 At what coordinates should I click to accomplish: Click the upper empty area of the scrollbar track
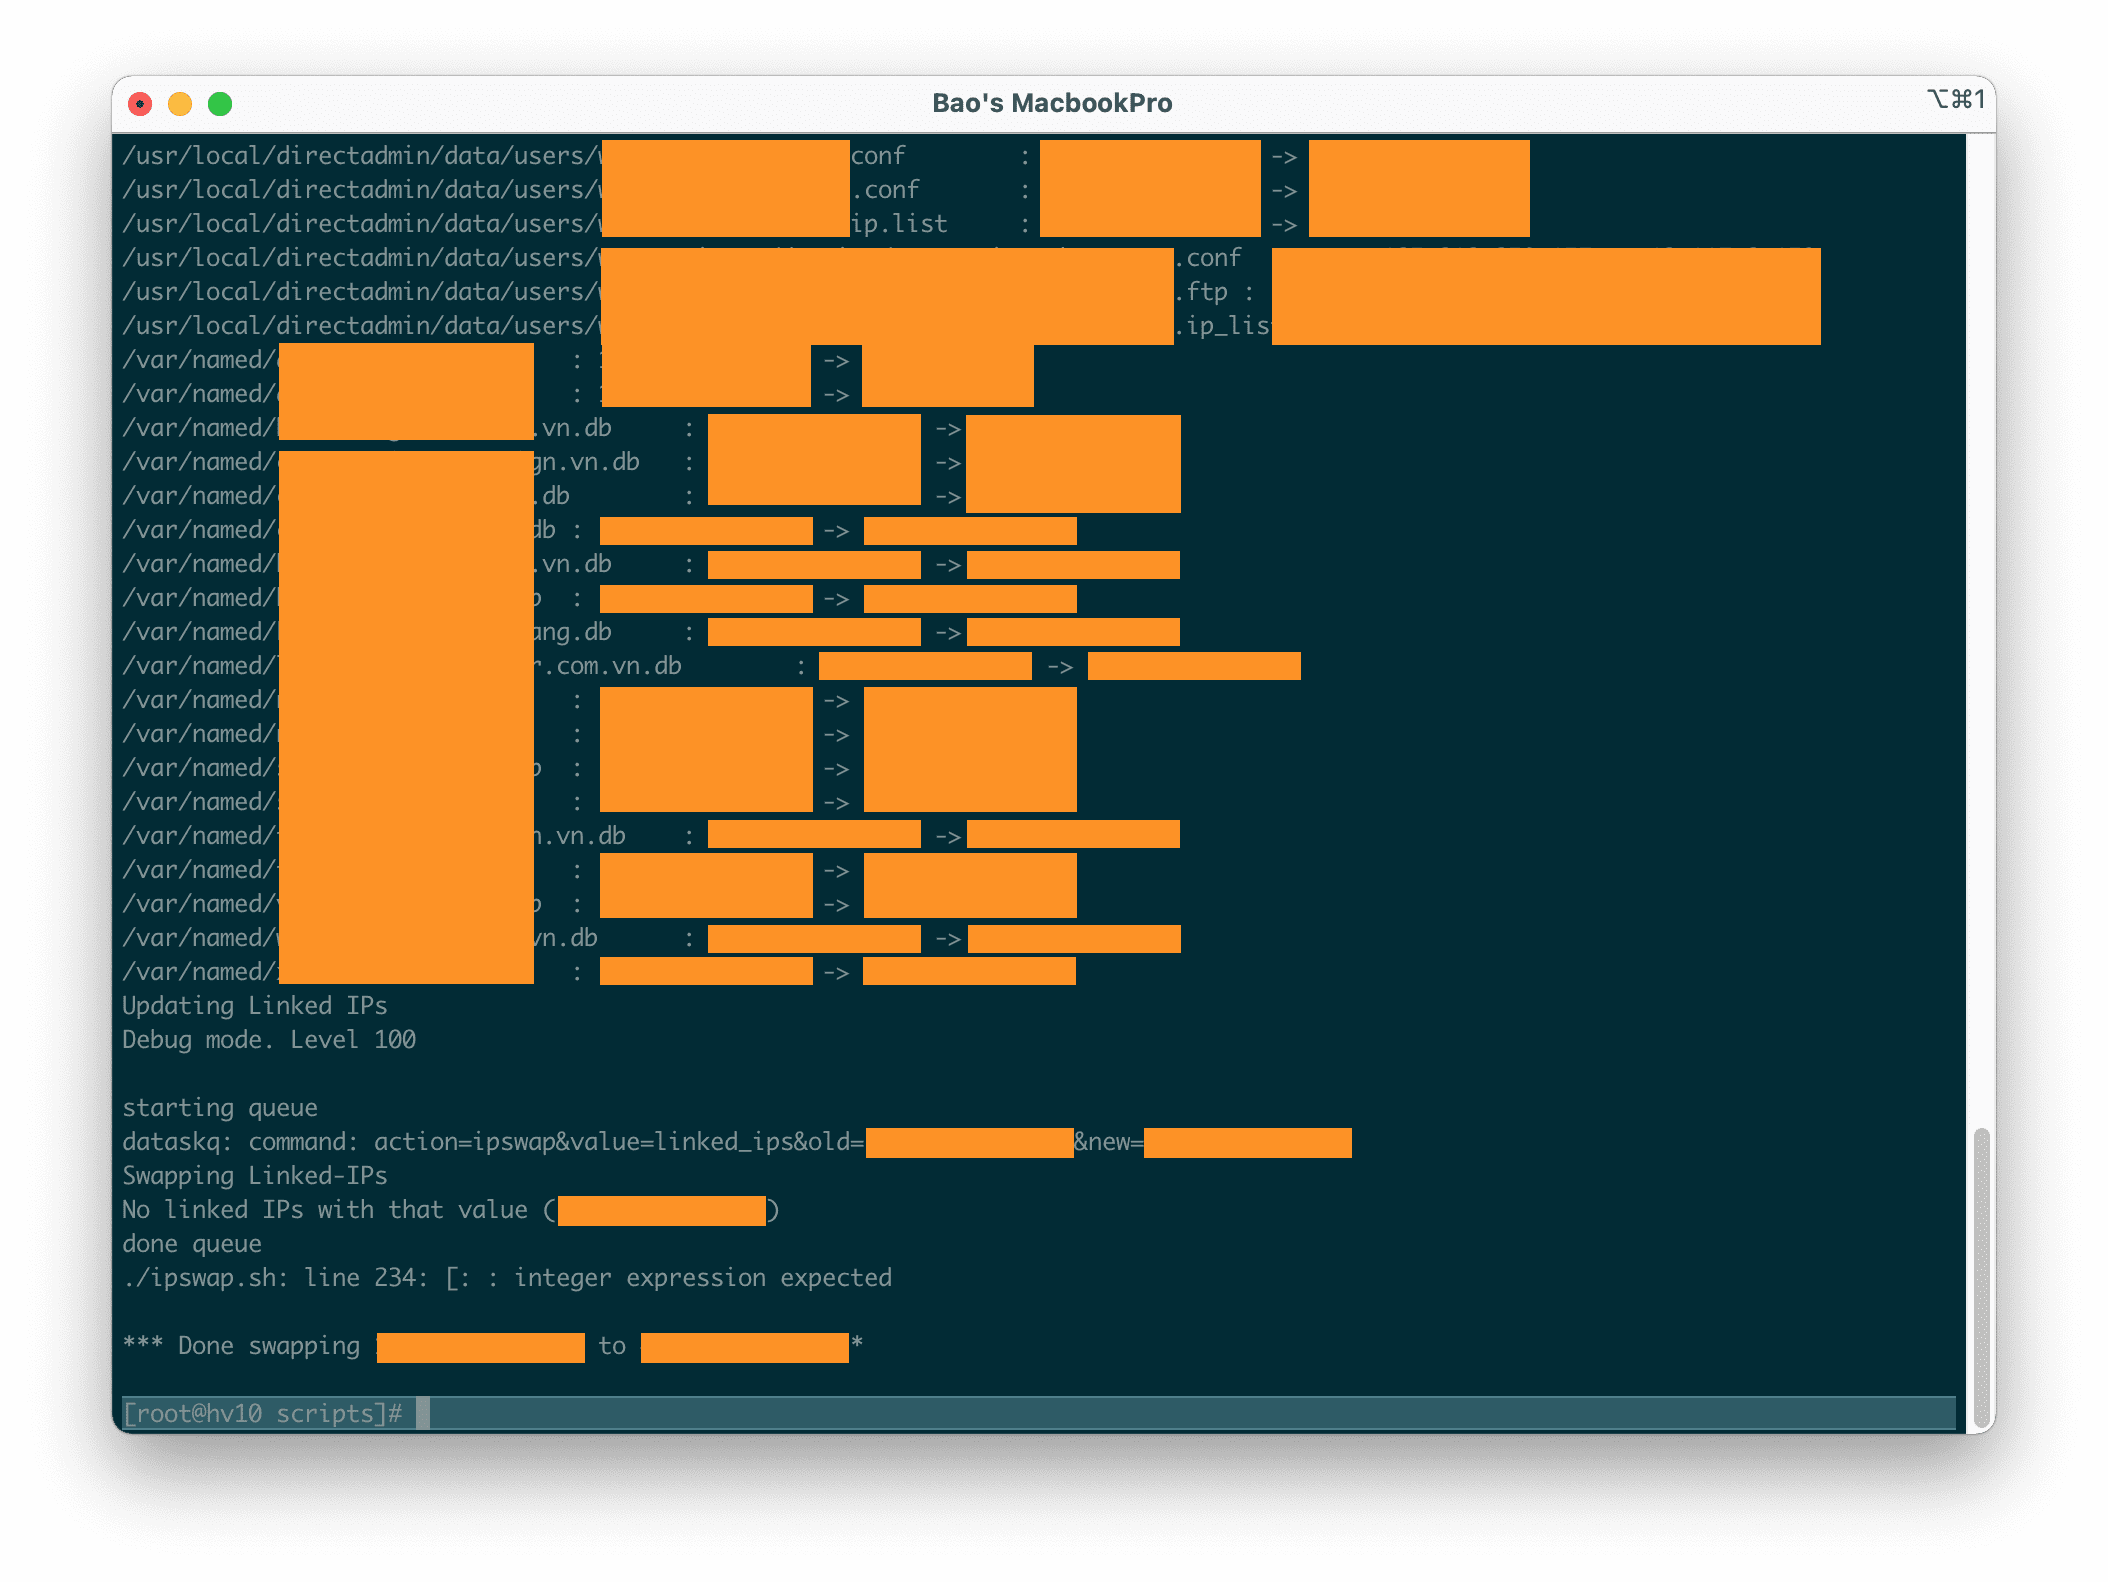pyautogui.click(x=1981, y=600)
